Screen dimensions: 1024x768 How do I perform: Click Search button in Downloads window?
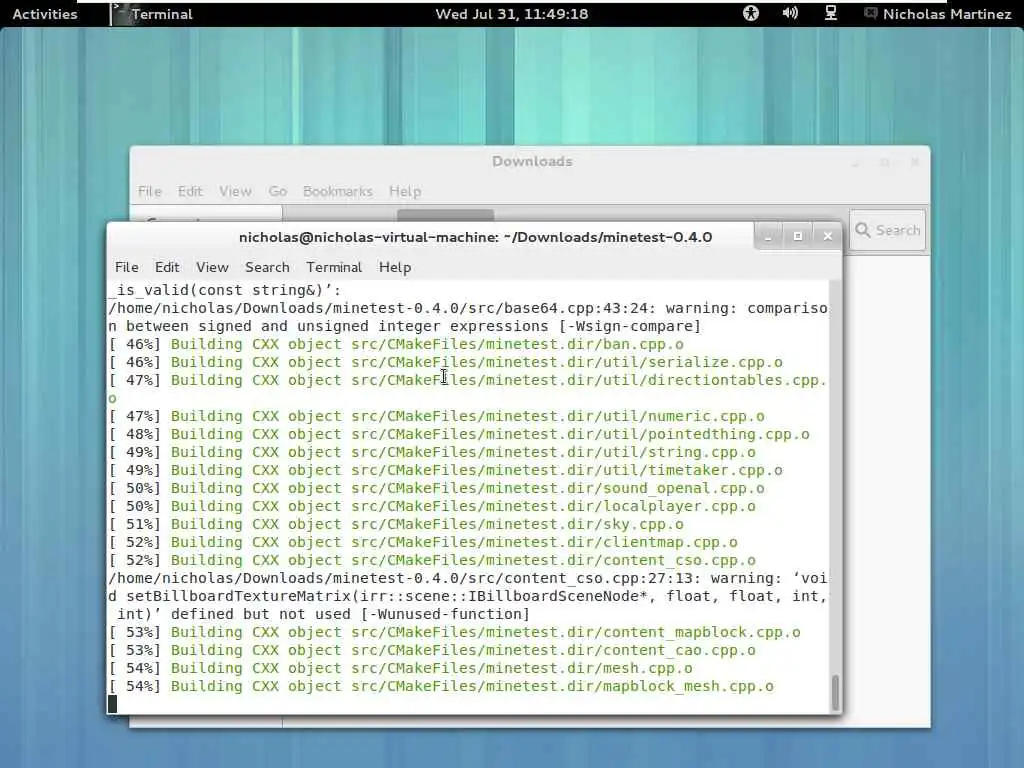coord(888,230)
